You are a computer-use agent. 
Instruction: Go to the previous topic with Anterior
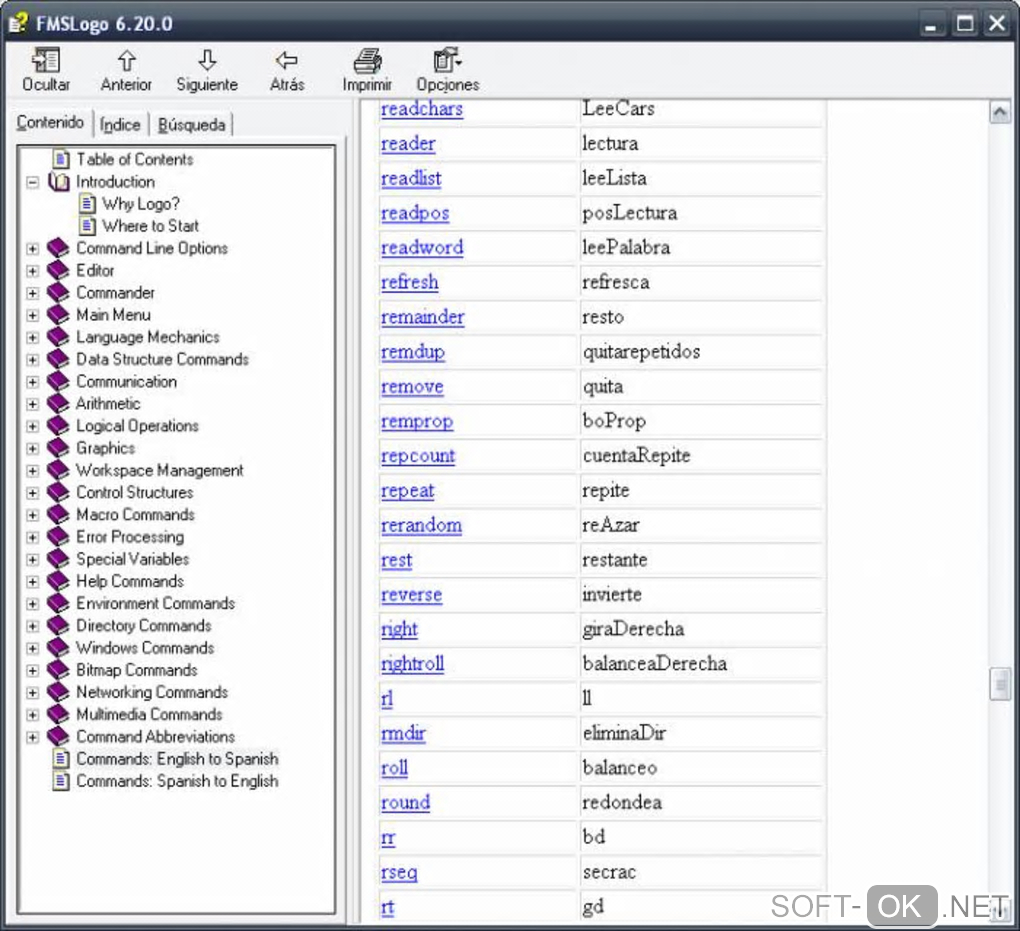tap(126, 69)
